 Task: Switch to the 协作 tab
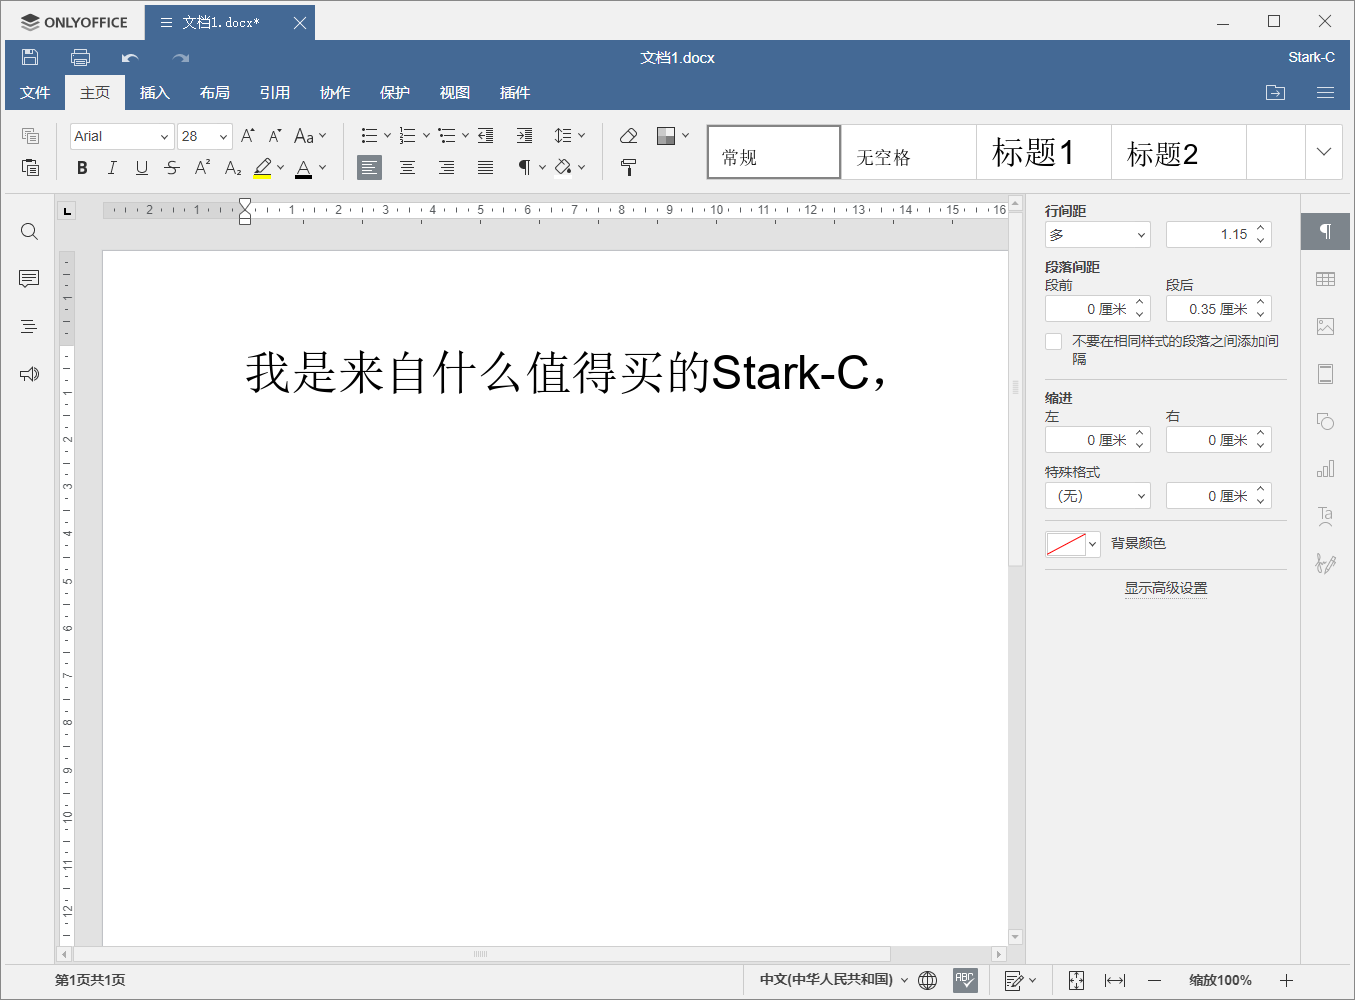(335, 93)
